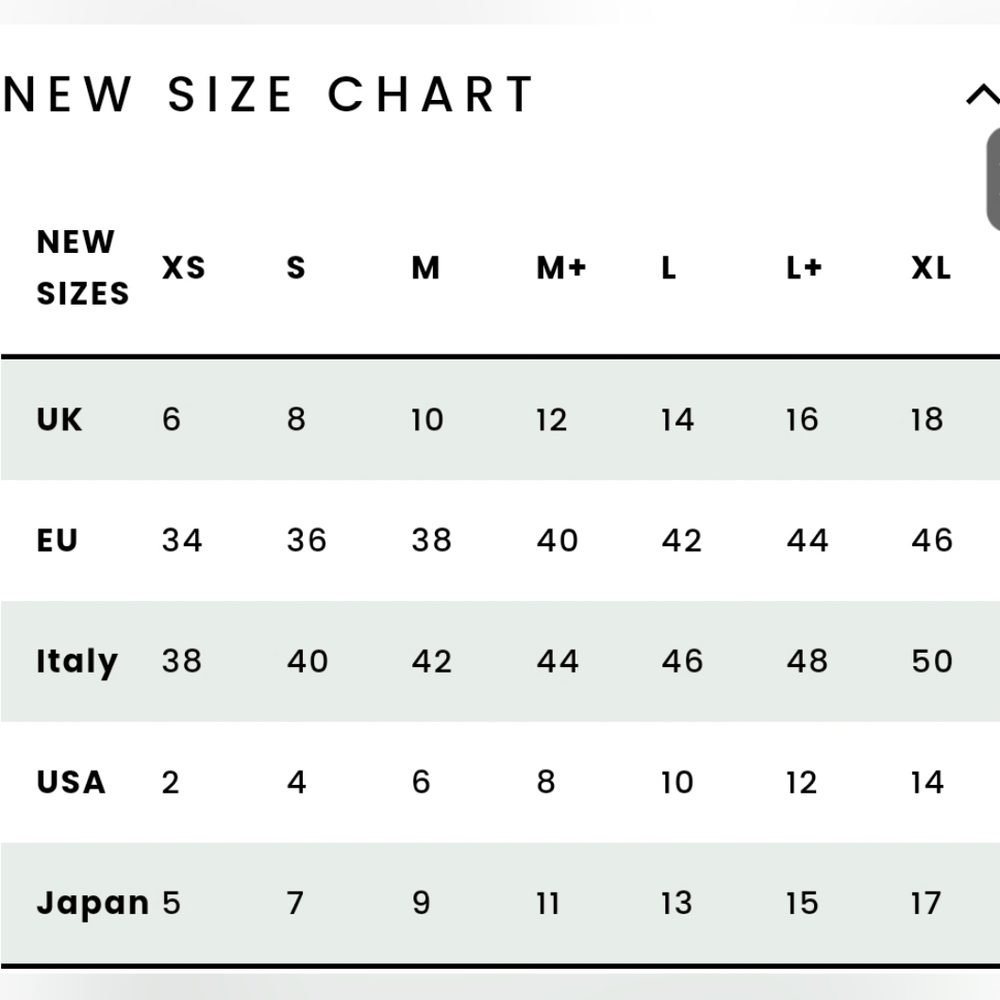Click the gray scrollbar handle
The height and width of the screenshot is (1000, 1000).
(x=993, y=180)
